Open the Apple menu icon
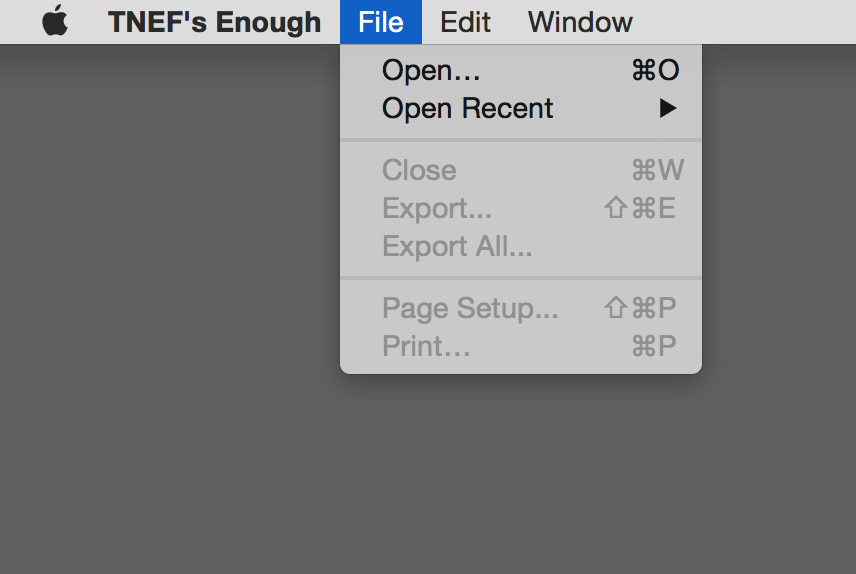856x574 pixels. [x=55, y=21]
